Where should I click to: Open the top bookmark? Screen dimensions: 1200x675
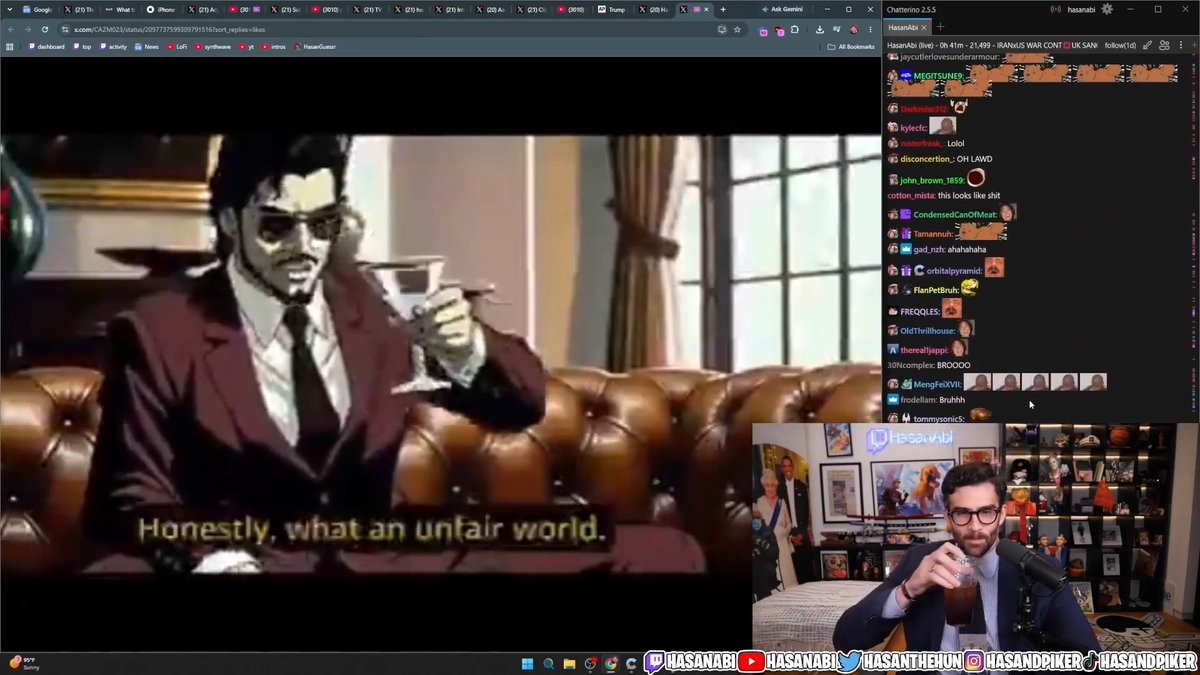pos(82,46)
